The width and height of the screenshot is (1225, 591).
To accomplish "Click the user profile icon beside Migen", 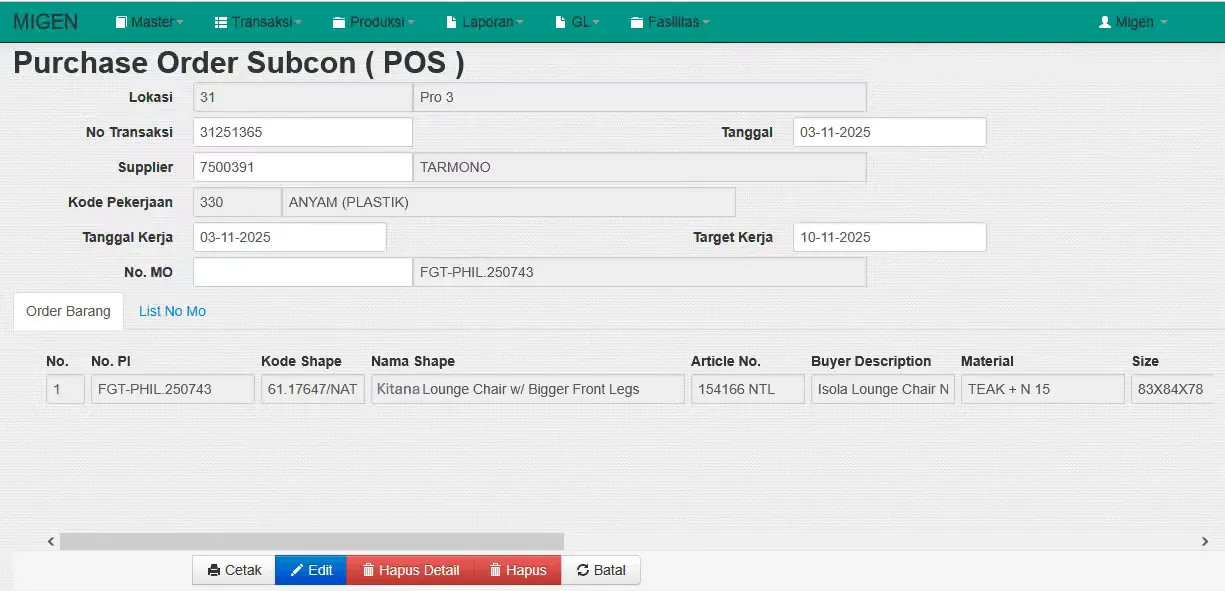I will 1105,22.
